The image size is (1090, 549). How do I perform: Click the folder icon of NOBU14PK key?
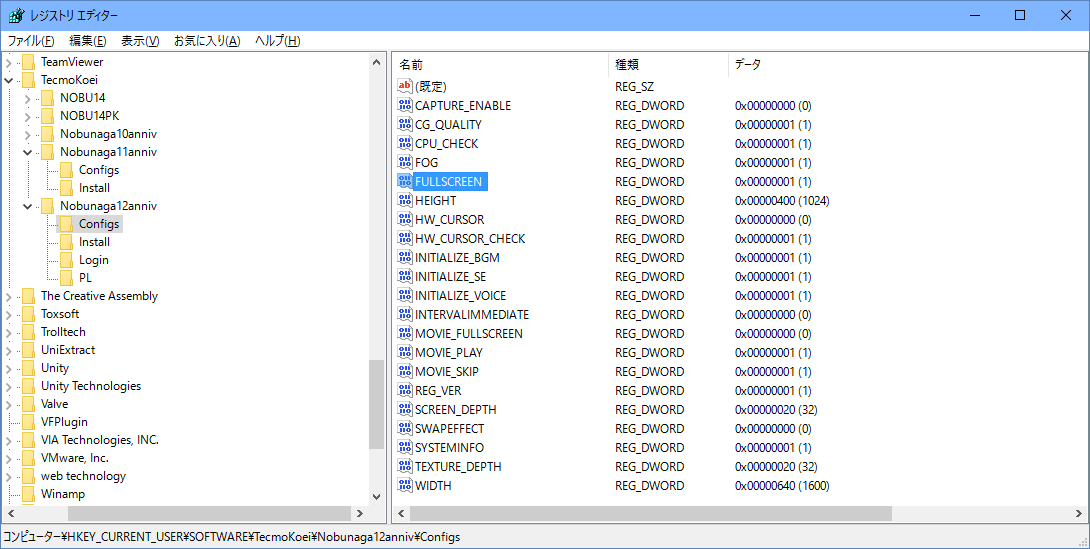coord(48,116)
